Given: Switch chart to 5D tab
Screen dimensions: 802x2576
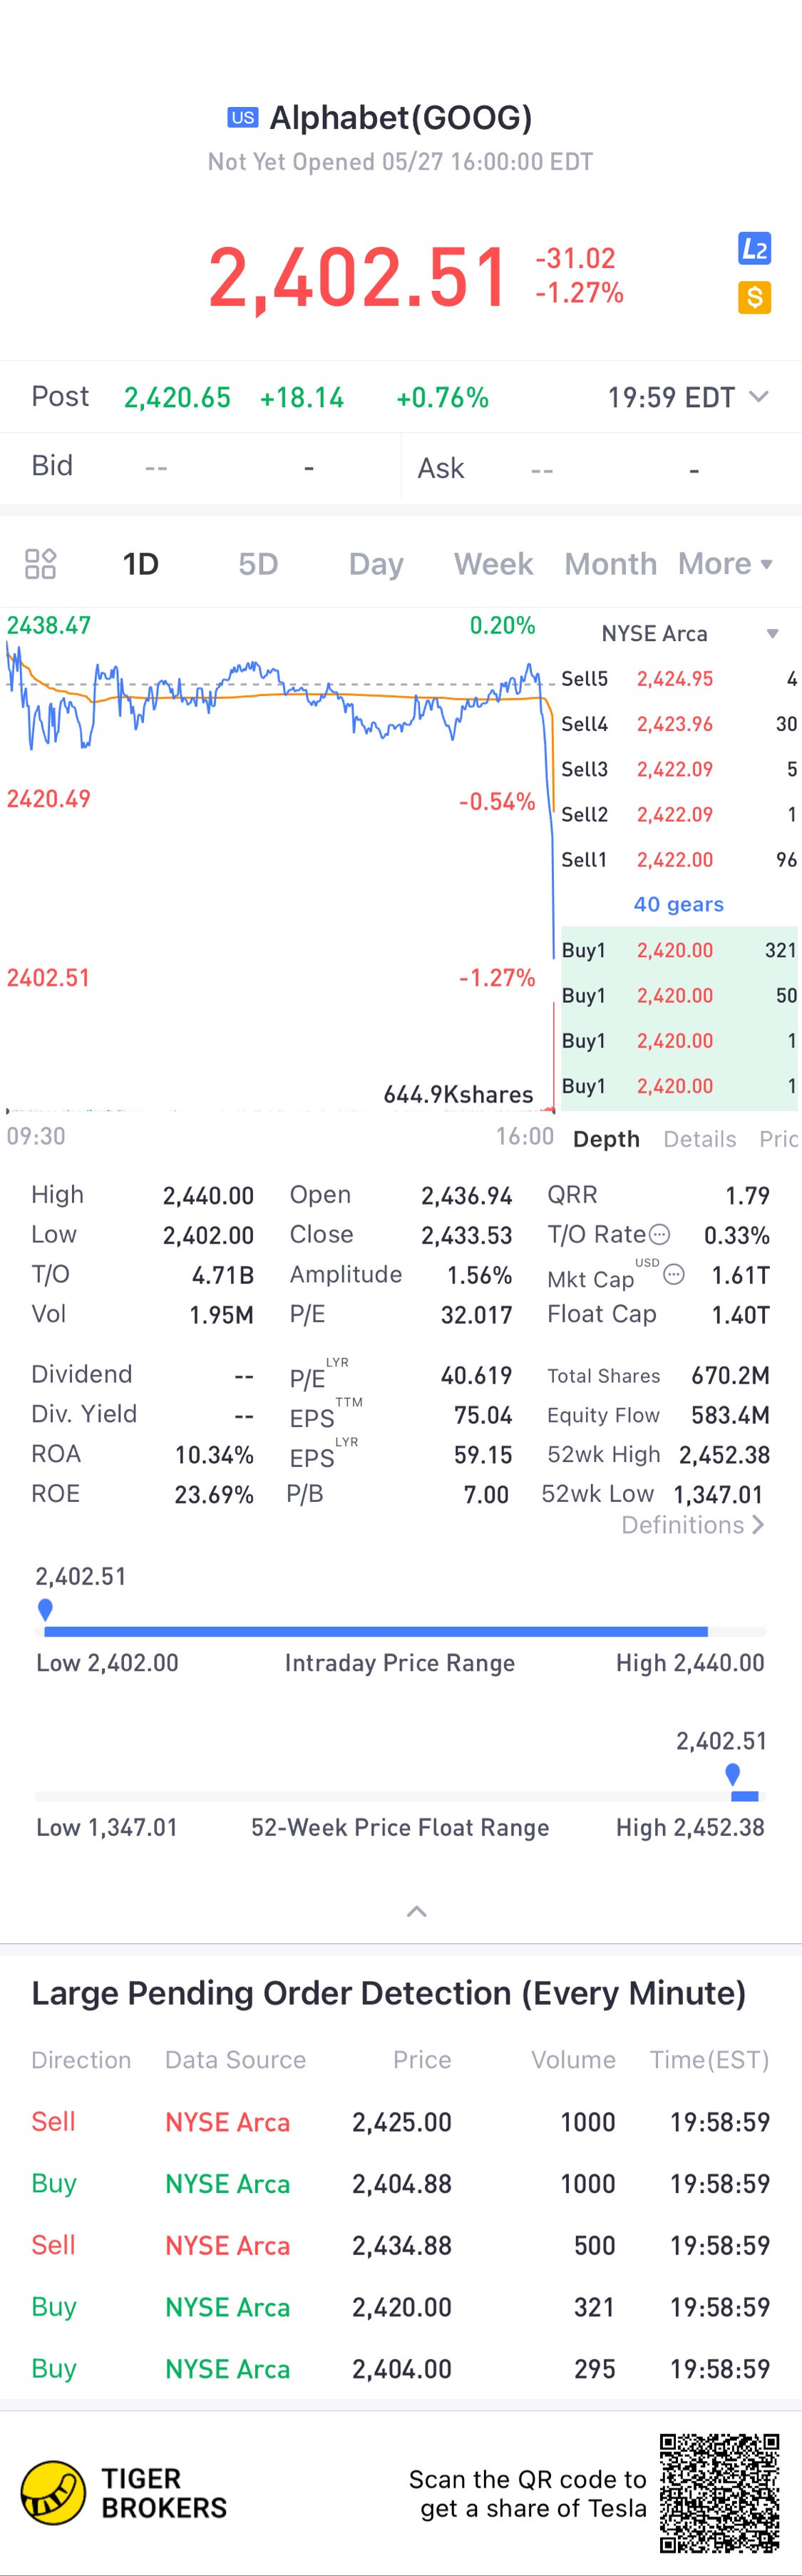Looking at the screenshot, I should (258, 564).
